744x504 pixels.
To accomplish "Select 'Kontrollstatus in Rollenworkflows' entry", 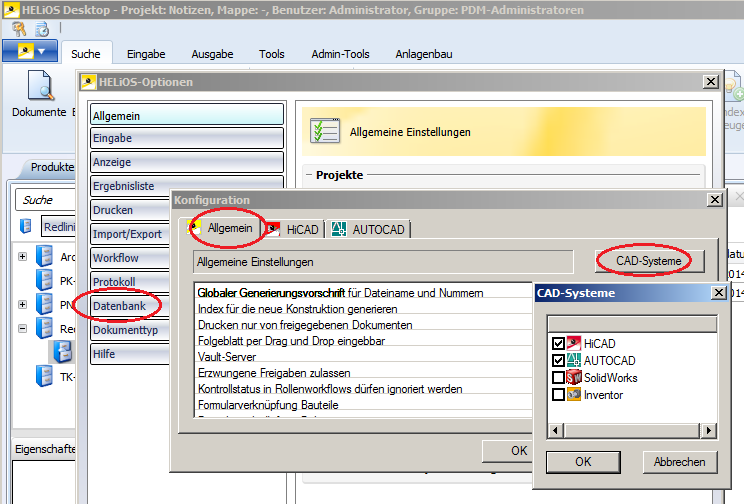I will click(363, 389).
